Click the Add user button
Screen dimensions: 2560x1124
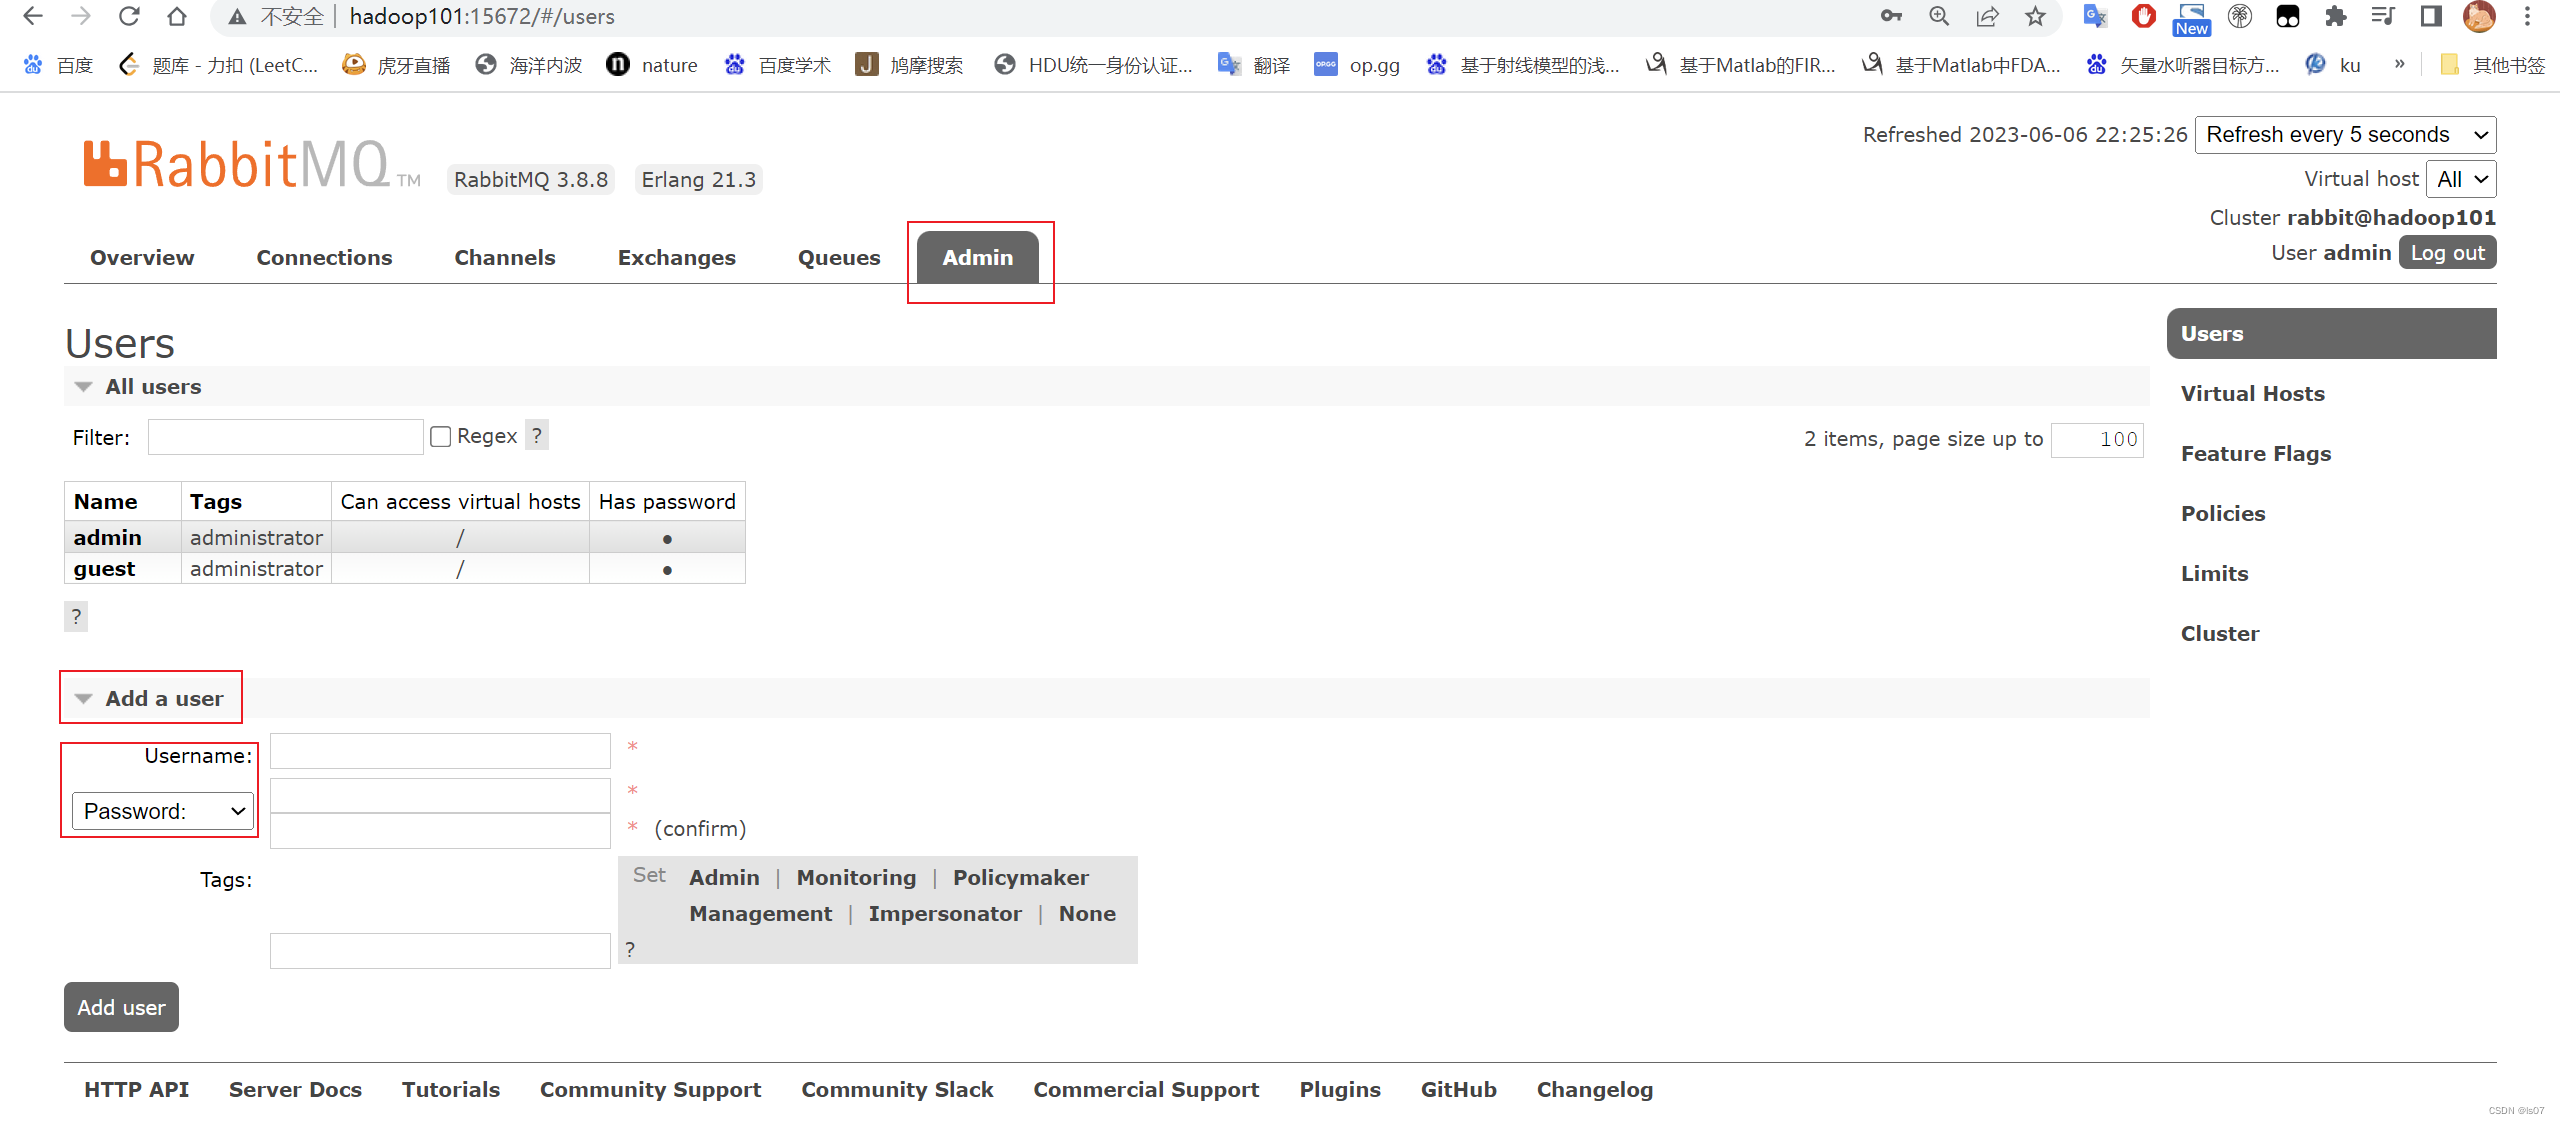(120, 1007)
